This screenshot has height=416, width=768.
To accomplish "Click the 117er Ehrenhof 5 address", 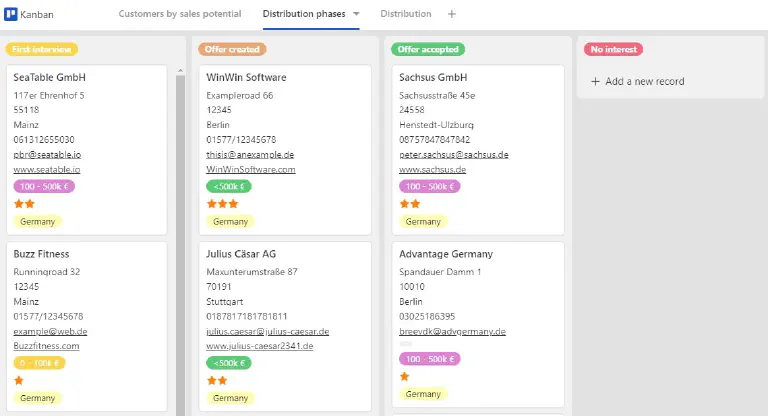I will click(49, 96).
